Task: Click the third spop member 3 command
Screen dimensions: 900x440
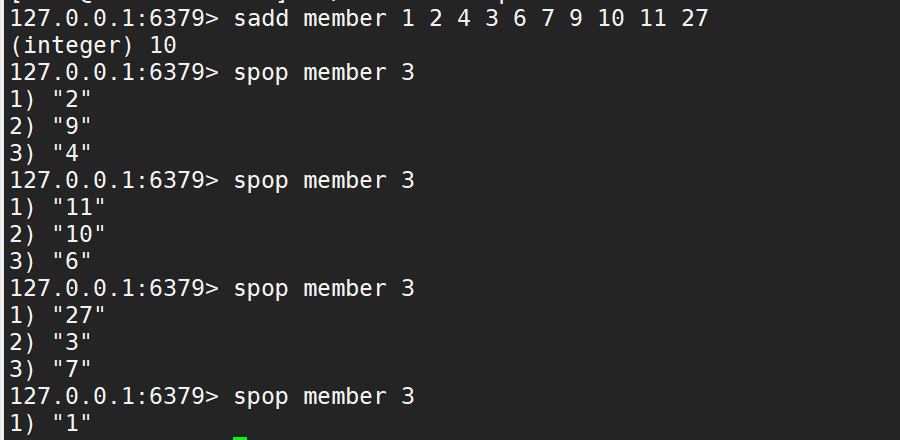Action: pyautogui.click(x=324, y=289)
